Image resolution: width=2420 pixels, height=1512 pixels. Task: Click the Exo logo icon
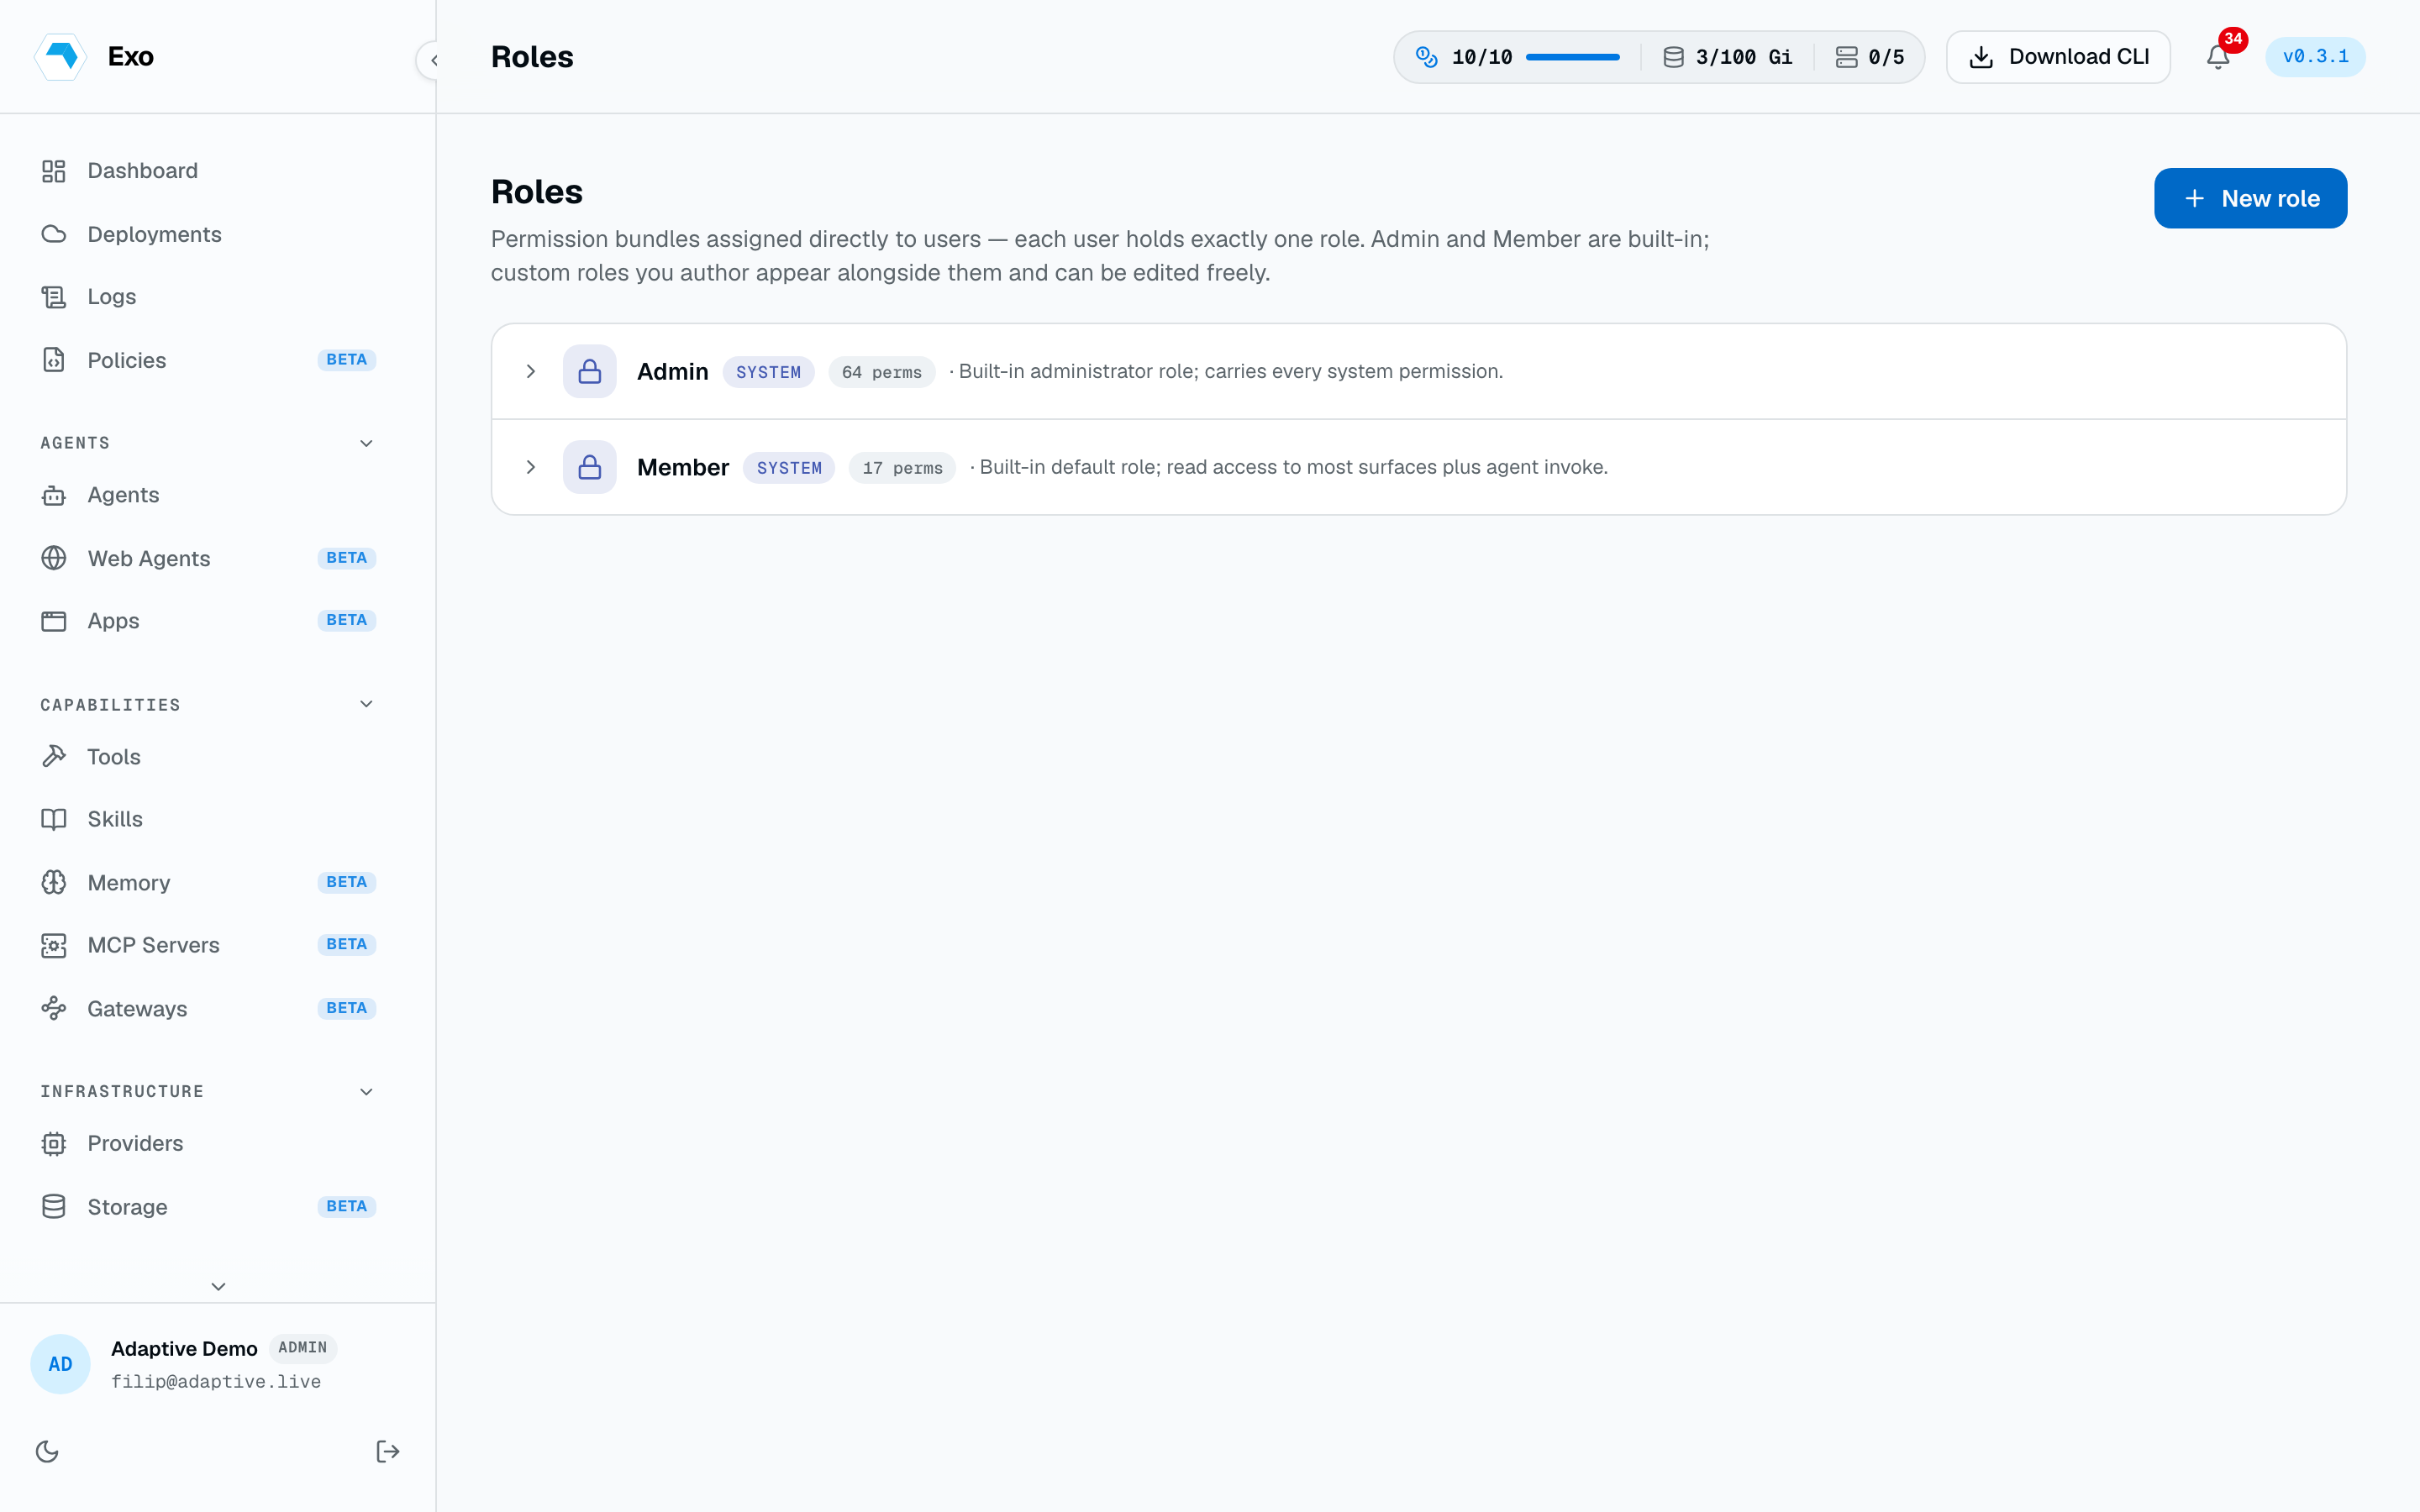tap(61, 57)
